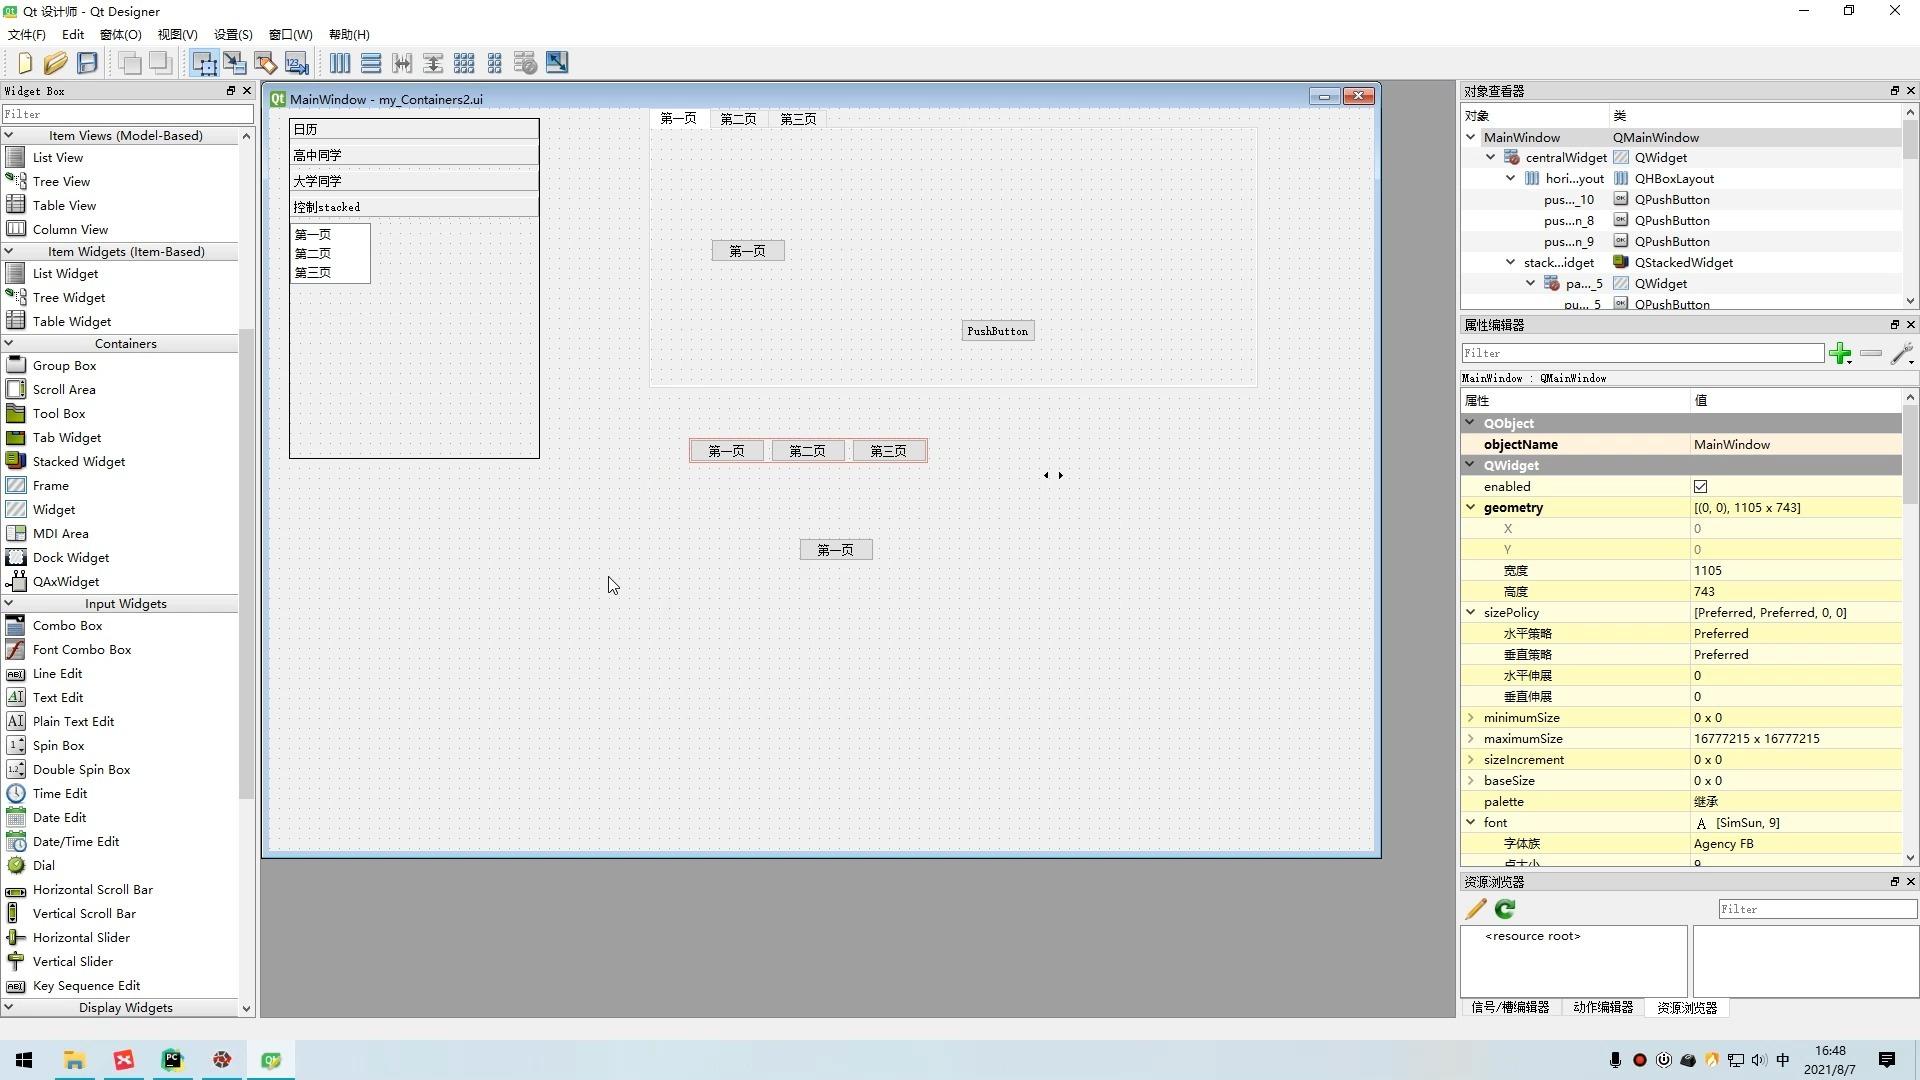The width and height of the screenshot is (1920, 1080).
Task: Add a dynamic property with the green plus
Action: coord(1840,354)
